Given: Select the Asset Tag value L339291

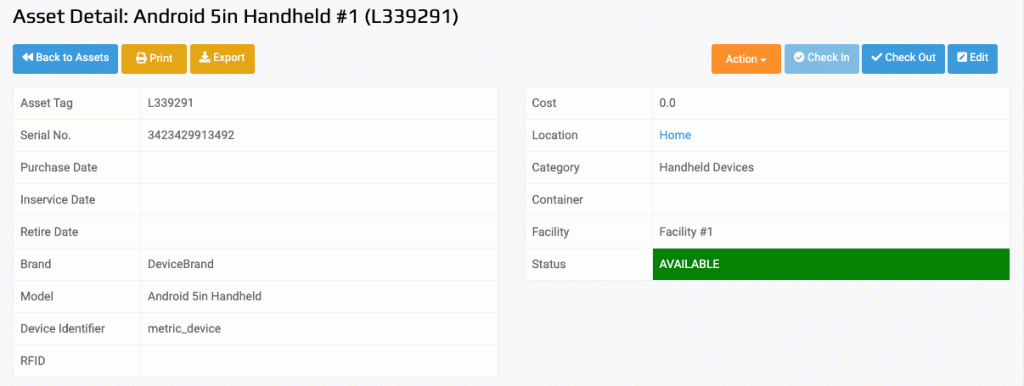Looking at the screenshot, I should (x=170, y=103).
